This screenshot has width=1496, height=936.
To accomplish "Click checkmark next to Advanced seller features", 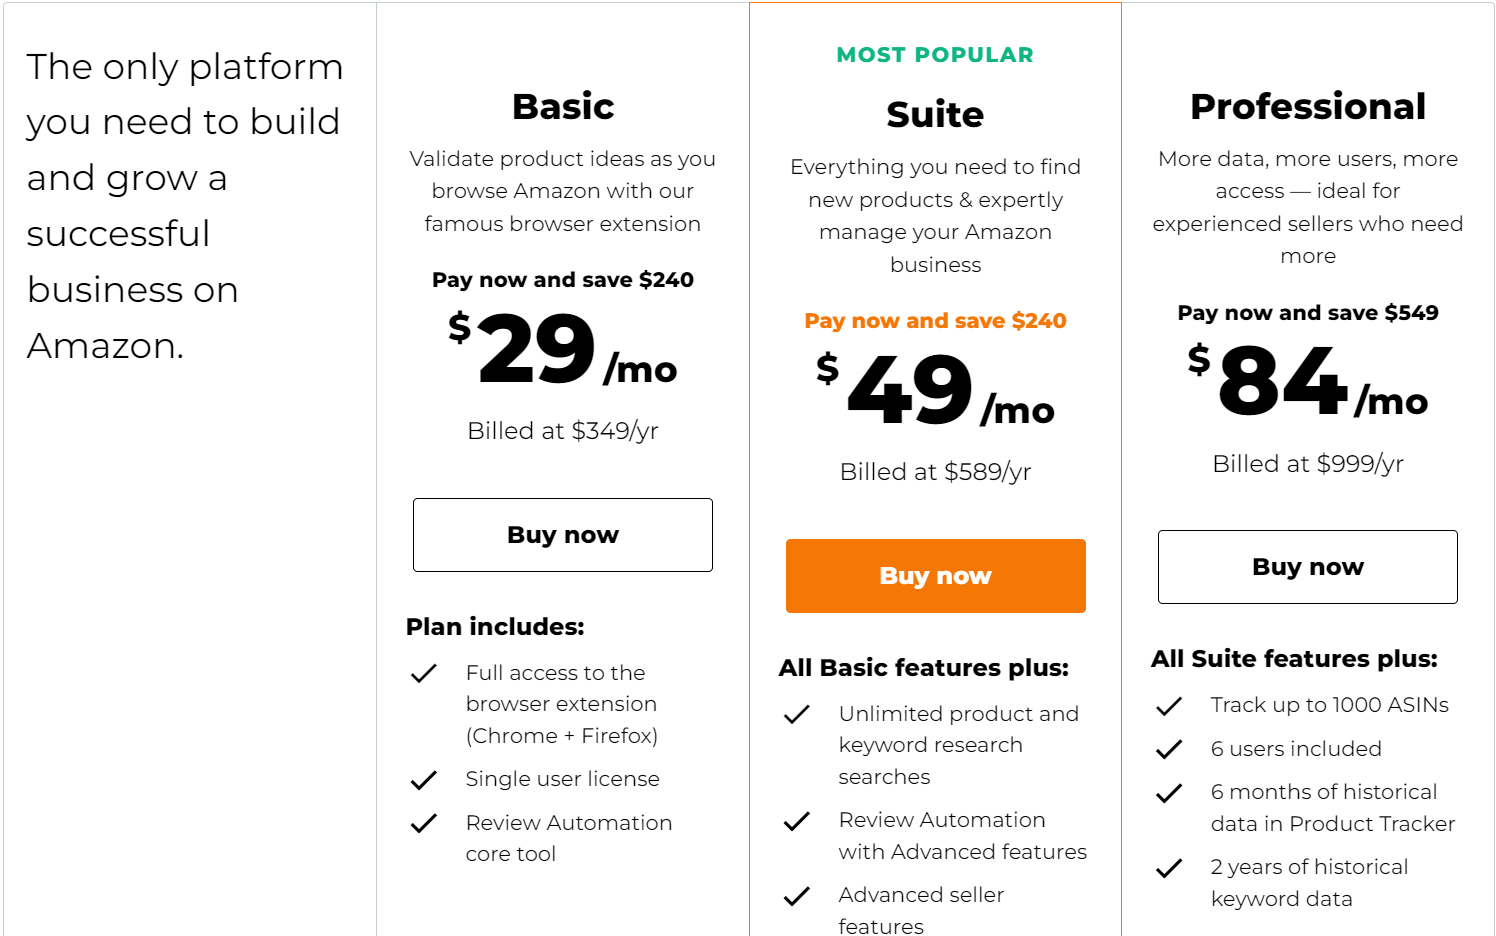I will coord(797,896).
